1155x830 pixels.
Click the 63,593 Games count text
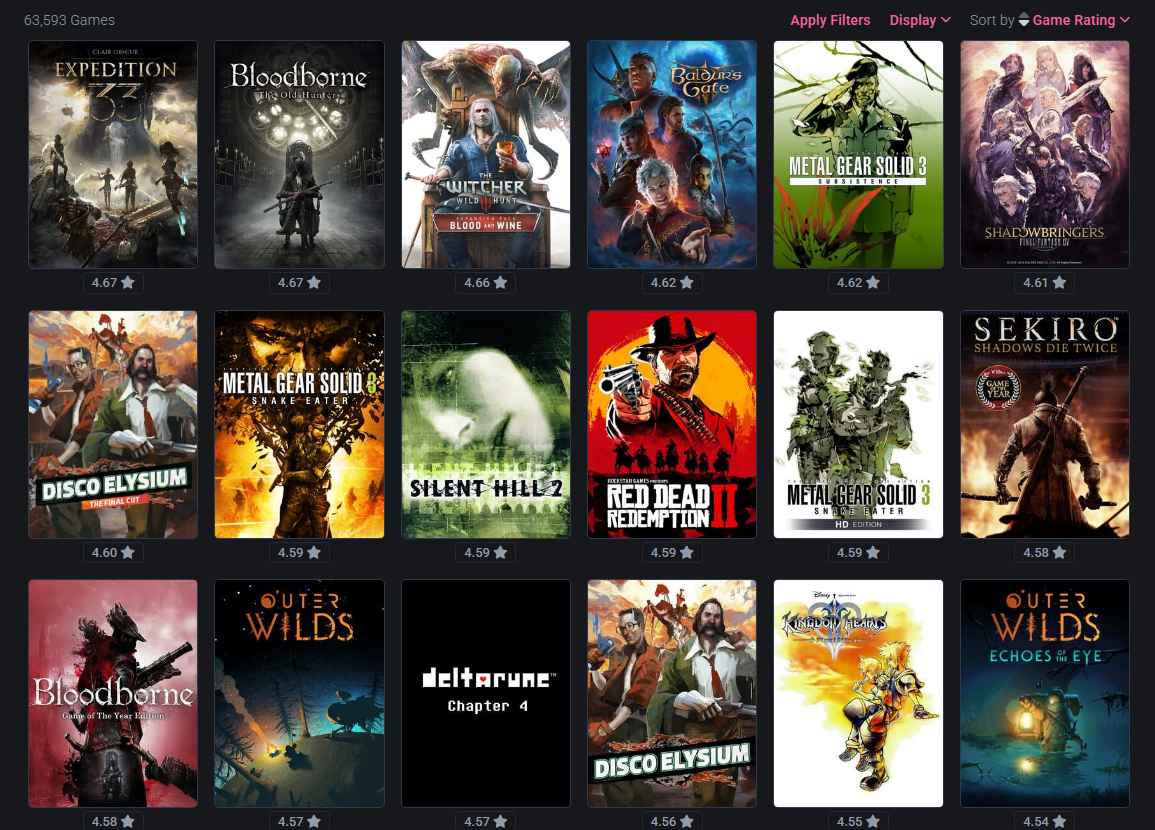pyautogui.click(x=69, y=20)
